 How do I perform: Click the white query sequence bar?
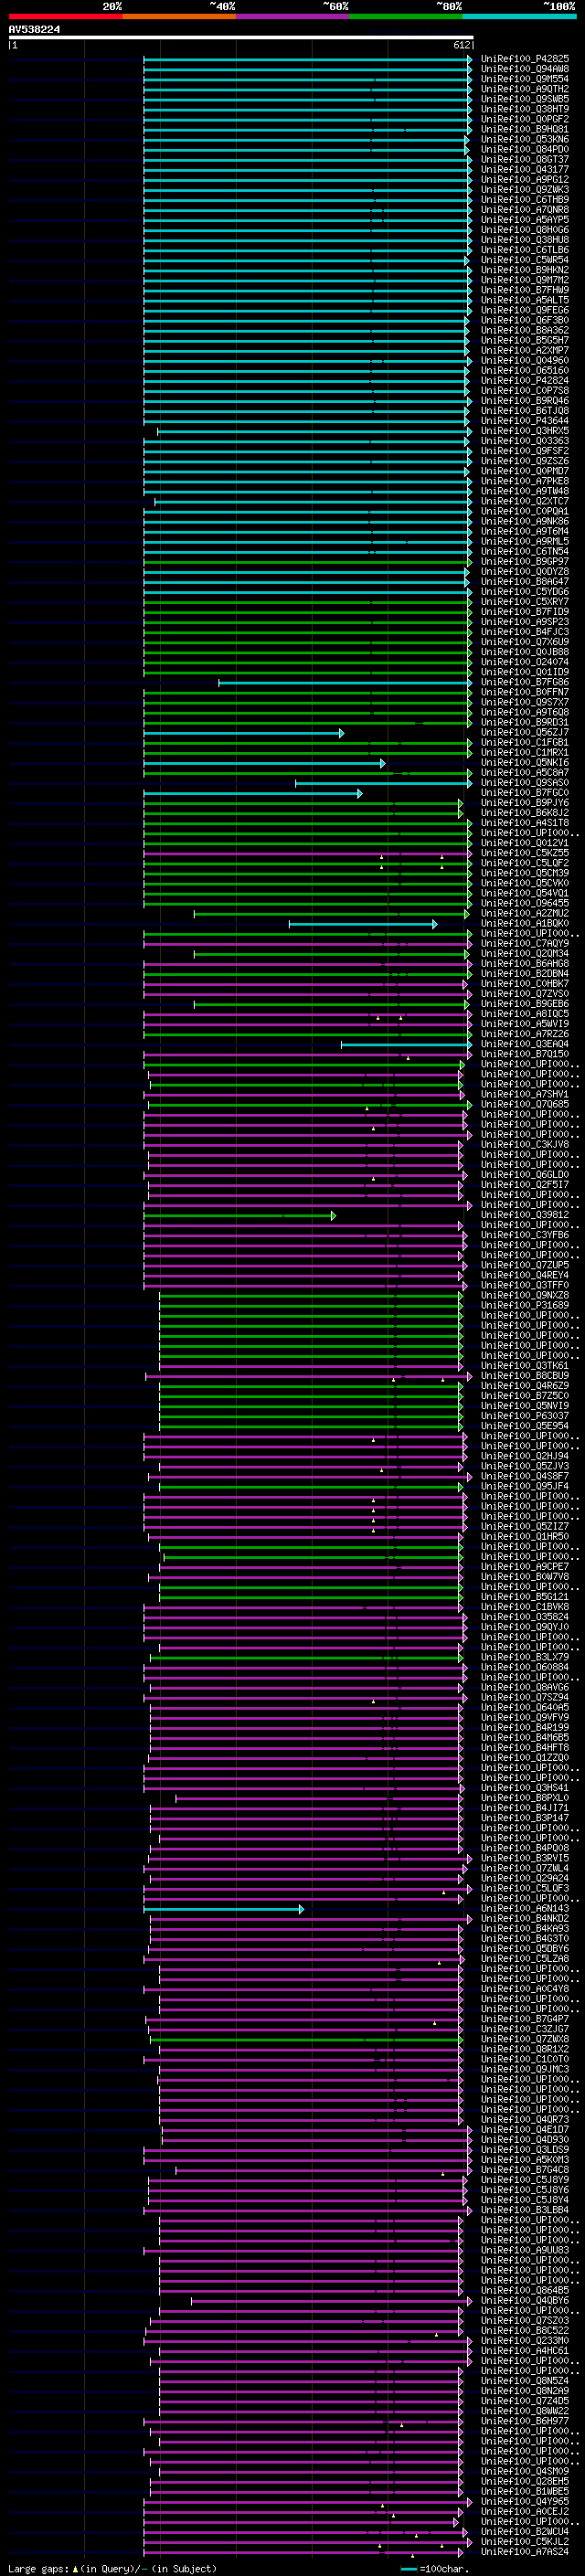tap(241, 38)
